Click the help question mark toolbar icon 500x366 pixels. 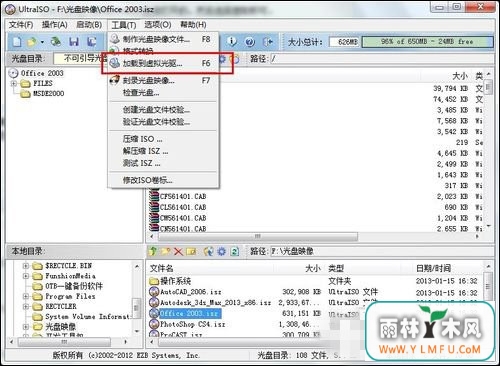point(250,42)
